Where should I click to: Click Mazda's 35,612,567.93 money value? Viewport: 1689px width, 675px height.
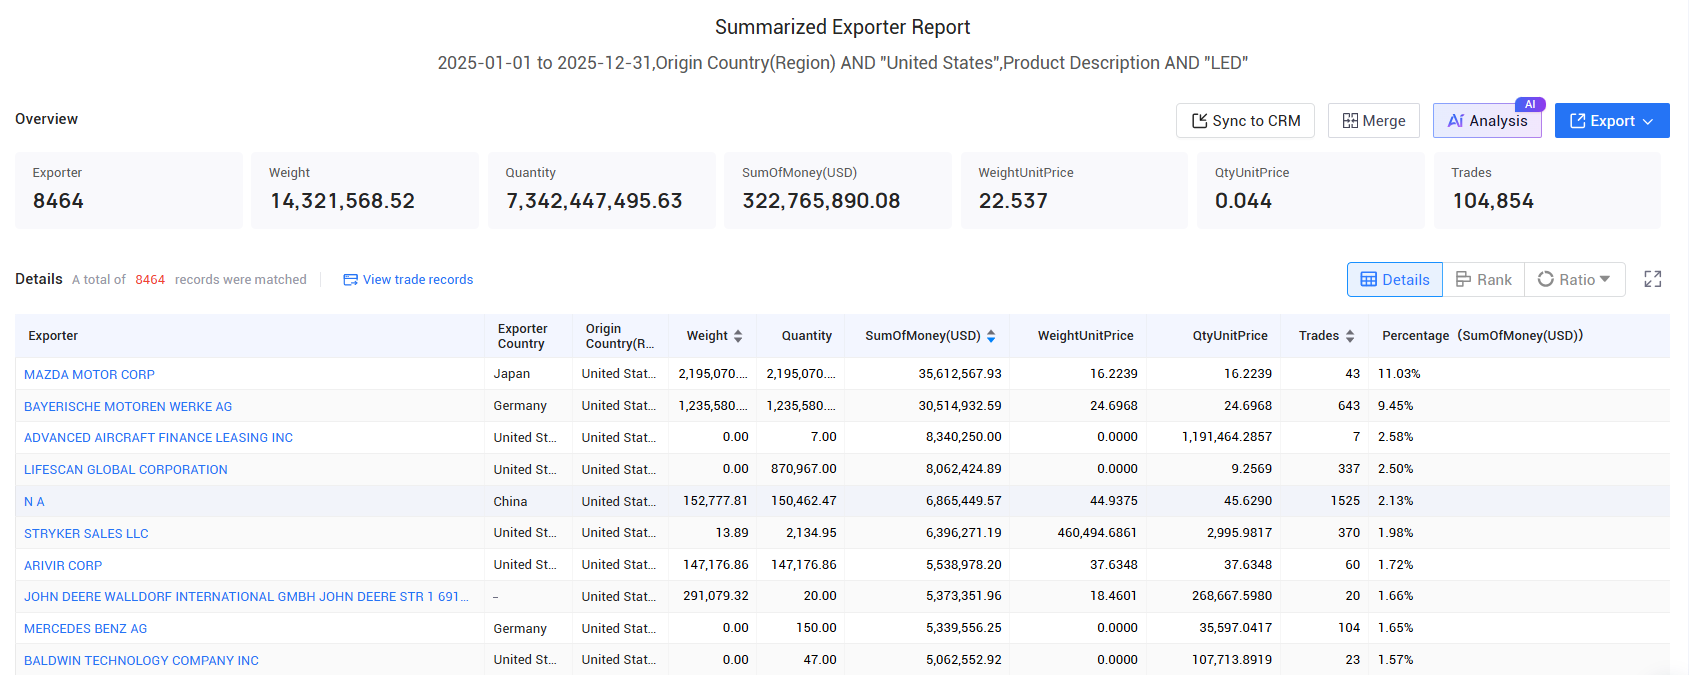coord(960,374)
